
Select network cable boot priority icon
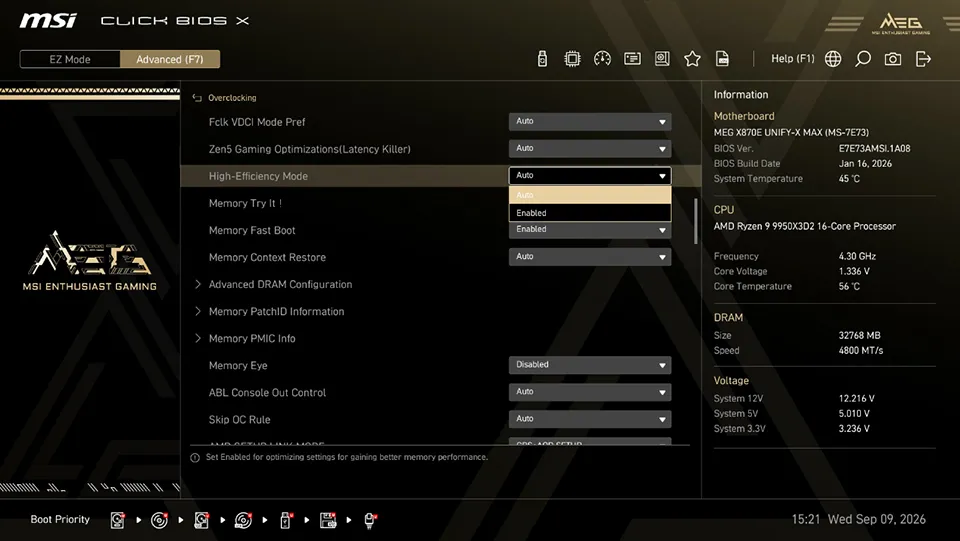[x=370, y=520]
